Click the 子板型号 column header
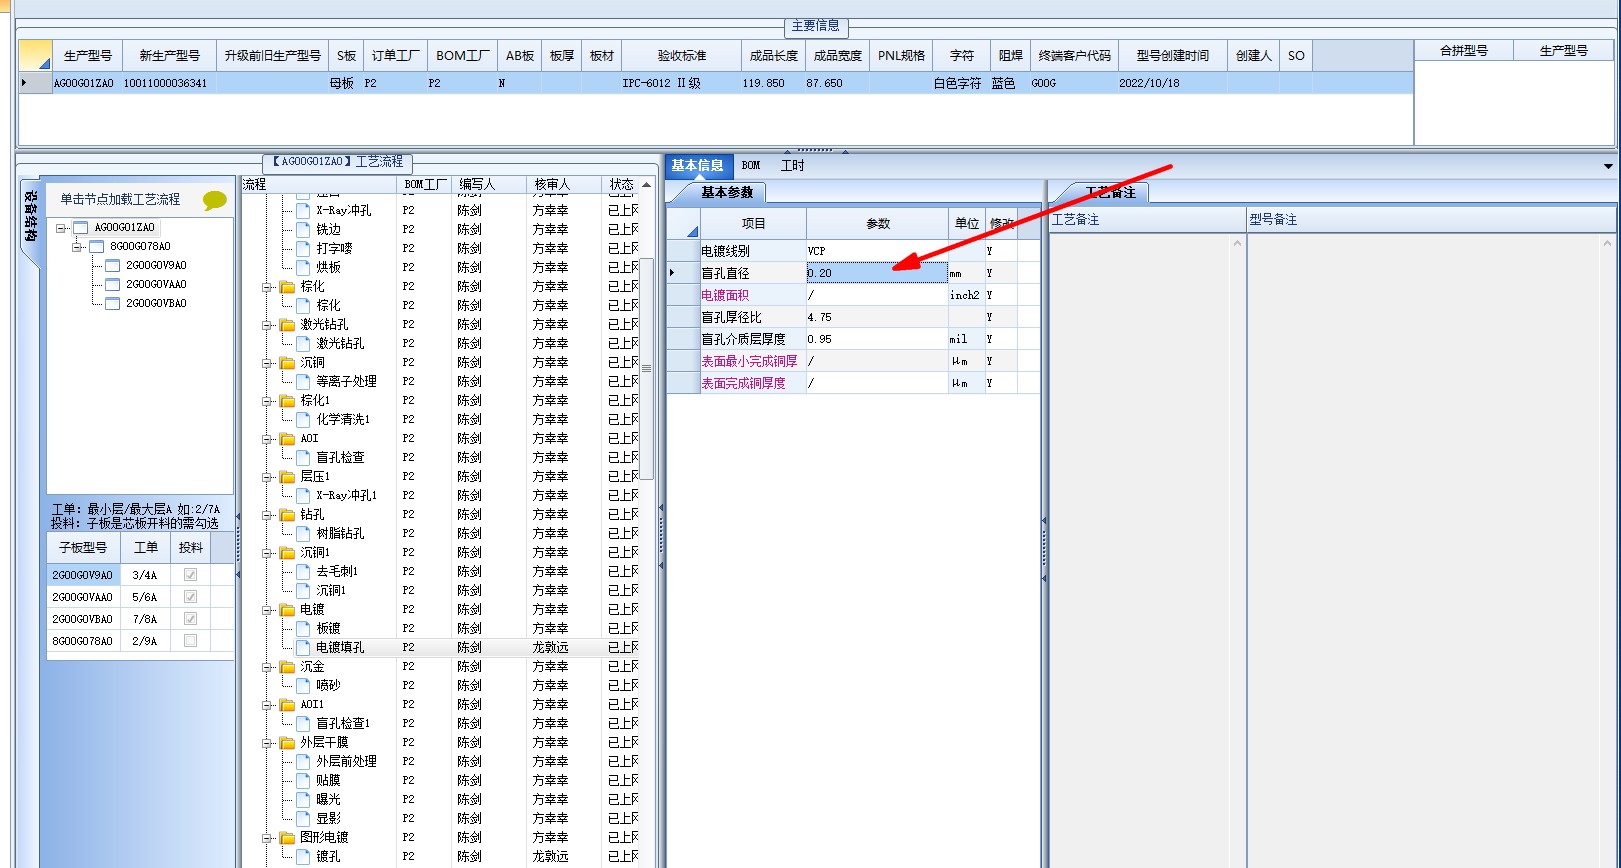This screenshot has width=1621, height=868. click(x=83, y=548)
